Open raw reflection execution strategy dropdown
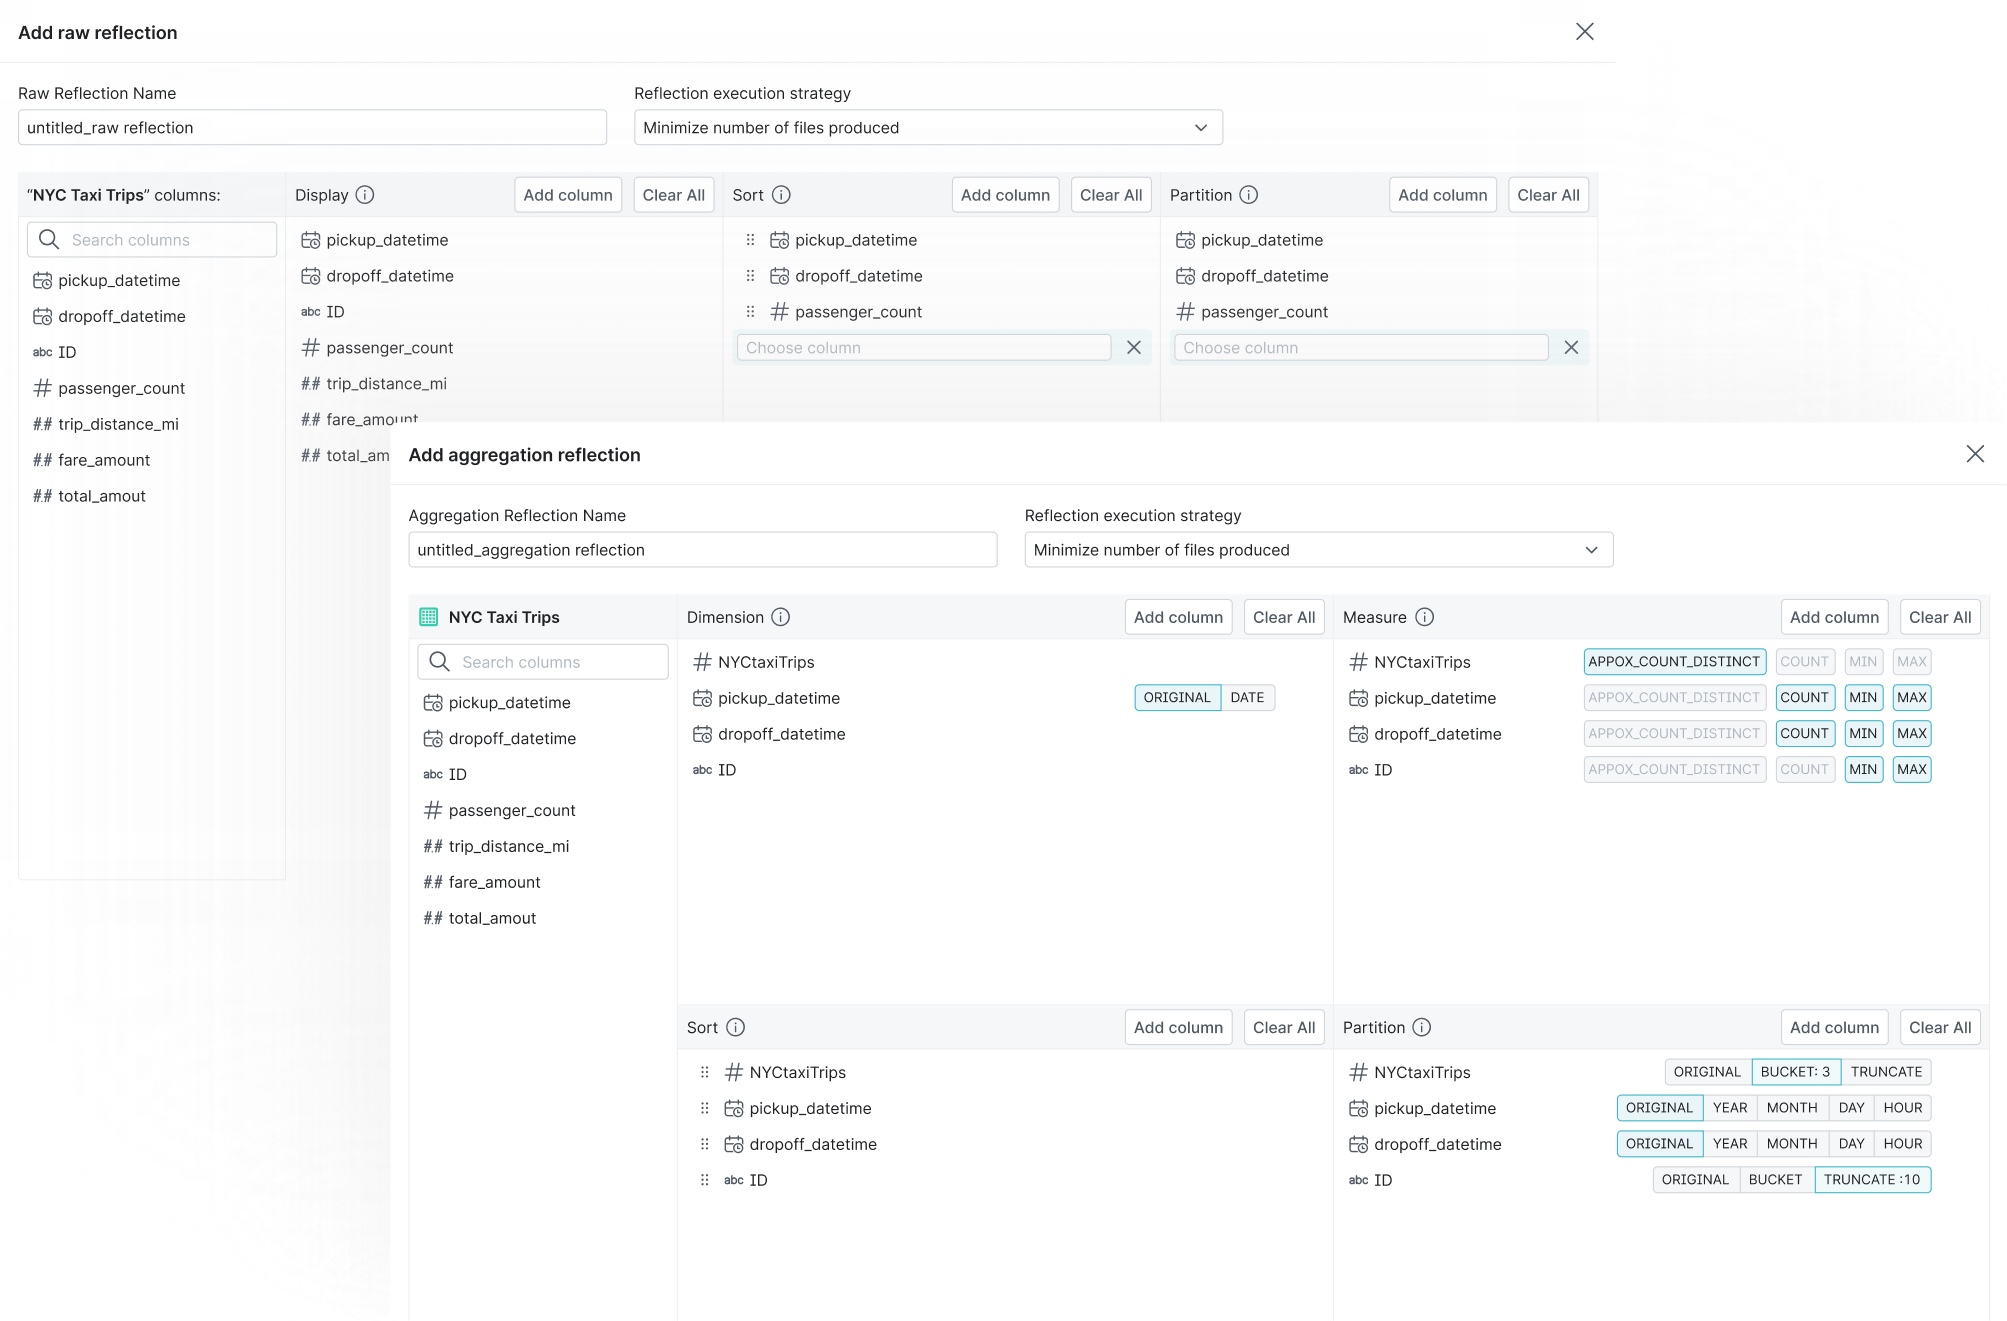The height and width of the screenshot is (1321, 2007). pos(927,128)
